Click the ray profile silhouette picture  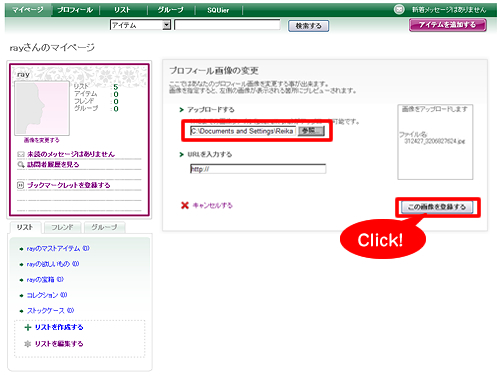[x=42, y=108]
